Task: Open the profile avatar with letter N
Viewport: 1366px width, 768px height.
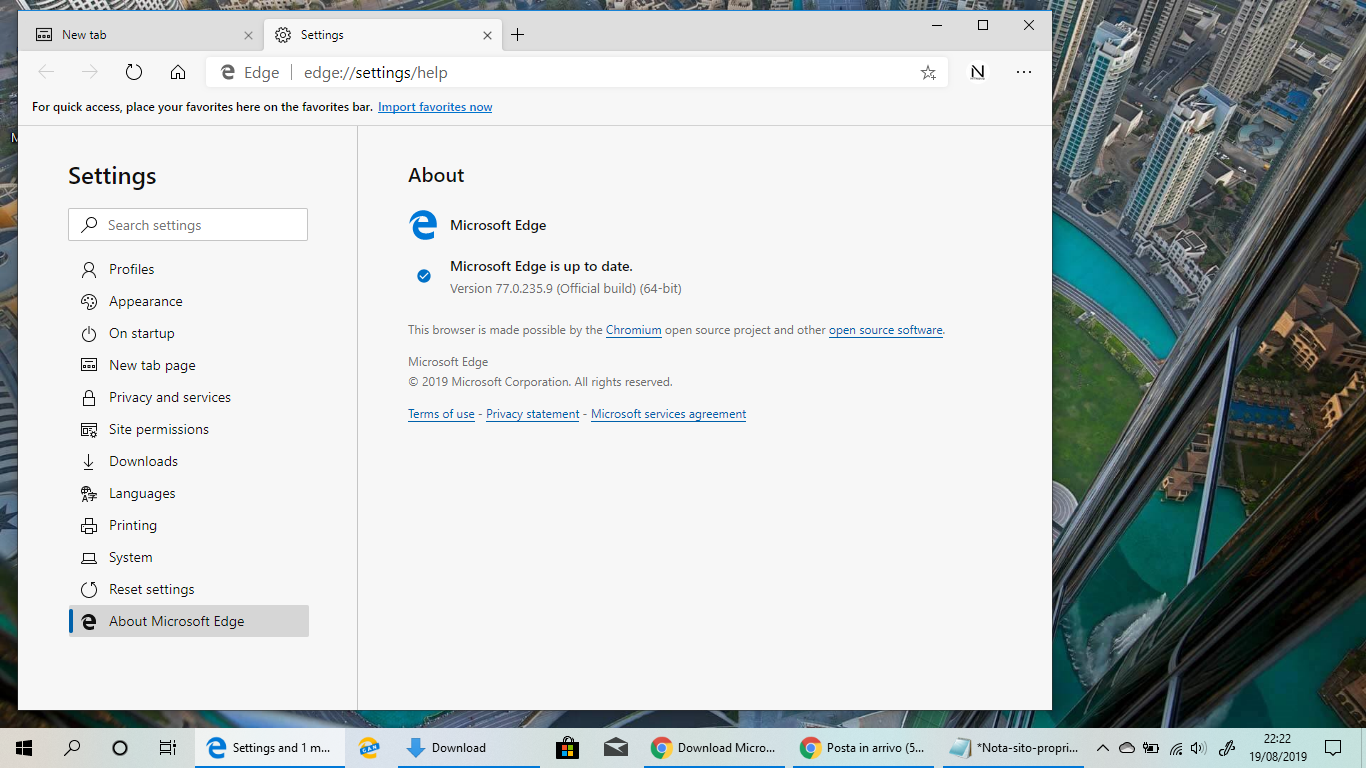Action: pos(977,72)
